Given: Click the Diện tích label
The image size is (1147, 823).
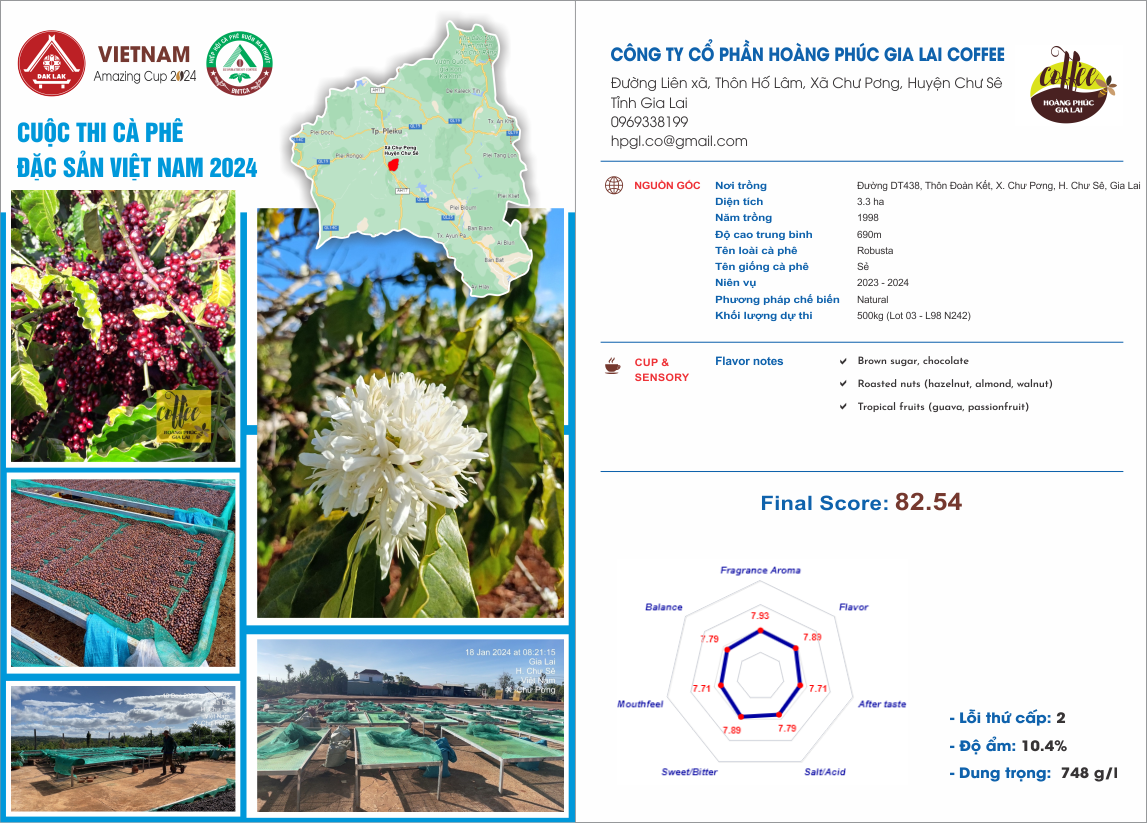Looking at the screenshot, I should [x=739, y=202].
